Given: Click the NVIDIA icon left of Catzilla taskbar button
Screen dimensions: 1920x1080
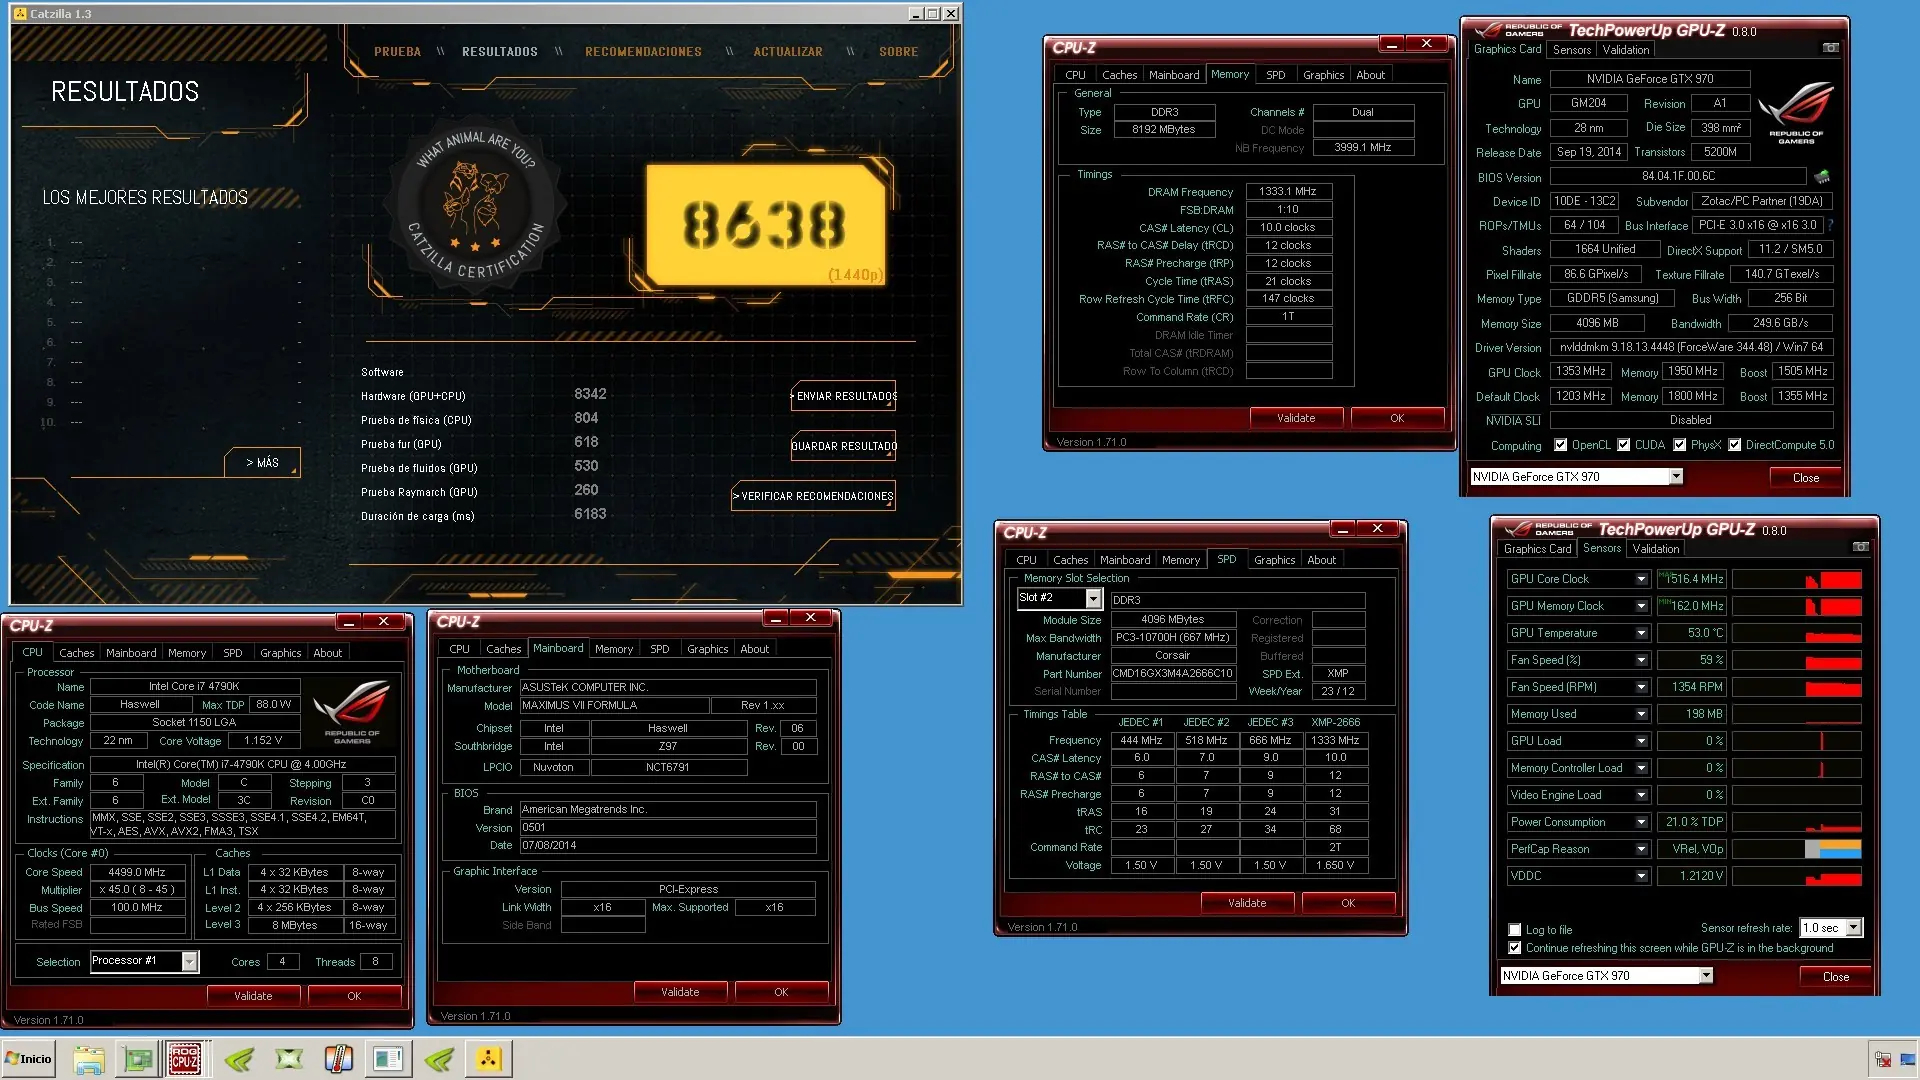Looking at the screenshot, I should pos(438,1058).
